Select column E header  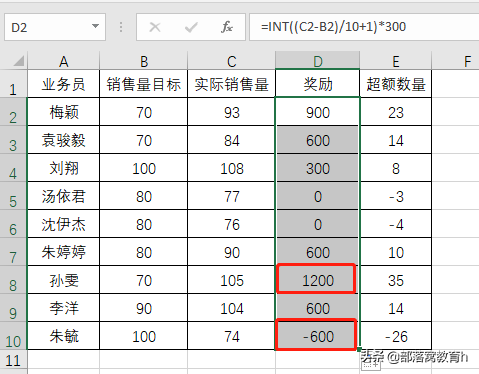(x=396, y=61)
